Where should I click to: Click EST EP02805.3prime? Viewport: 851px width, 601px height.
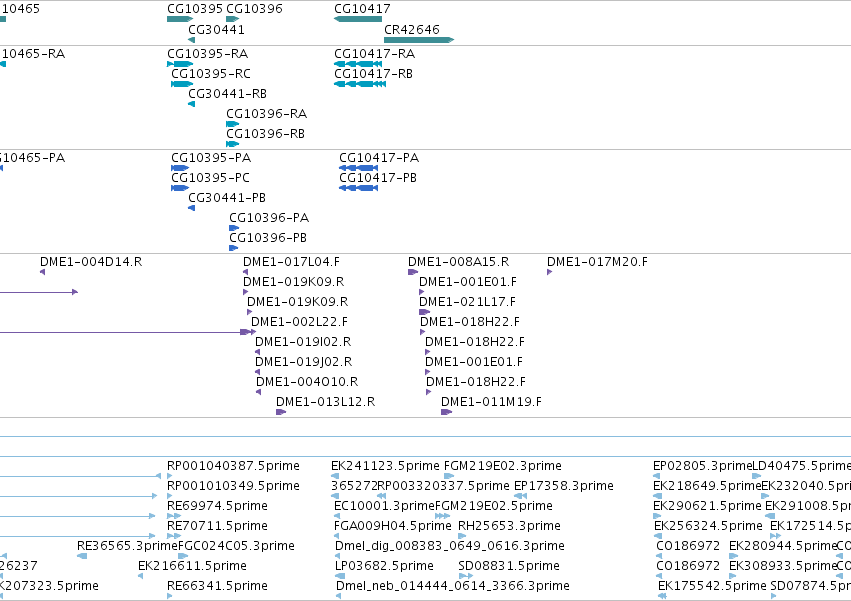coord(702,466)
